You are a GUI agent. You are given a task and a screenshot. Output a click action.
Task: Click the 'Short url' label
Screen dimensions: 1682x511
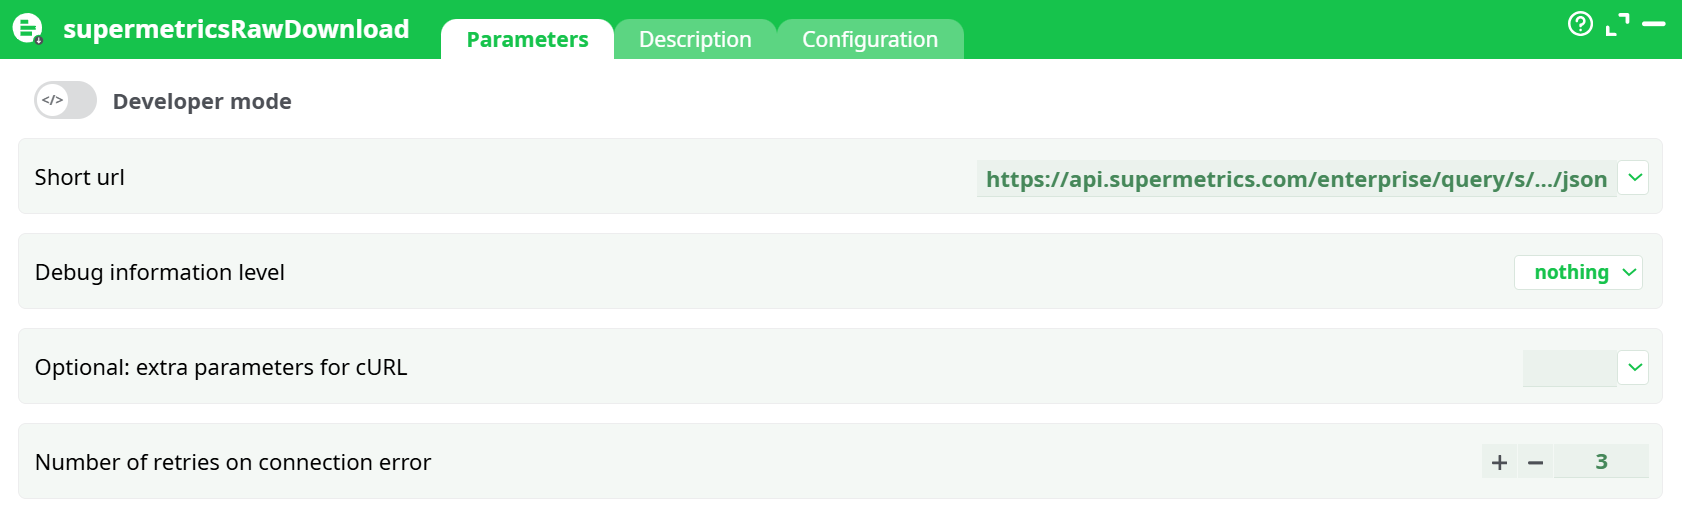(x=80, y=177)
